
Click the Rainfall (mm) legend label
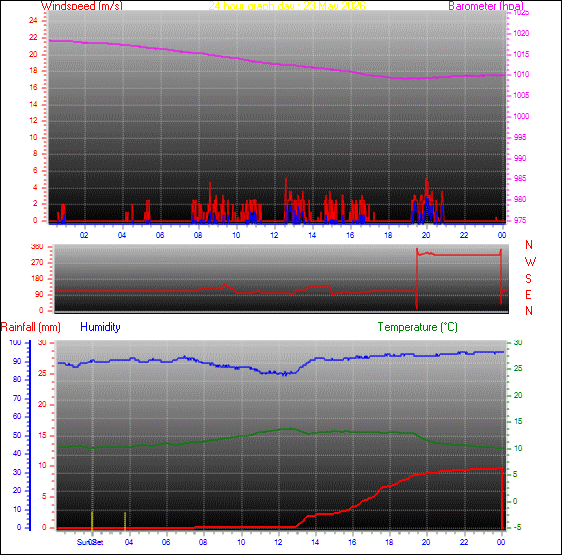click(x=31, y=327)
